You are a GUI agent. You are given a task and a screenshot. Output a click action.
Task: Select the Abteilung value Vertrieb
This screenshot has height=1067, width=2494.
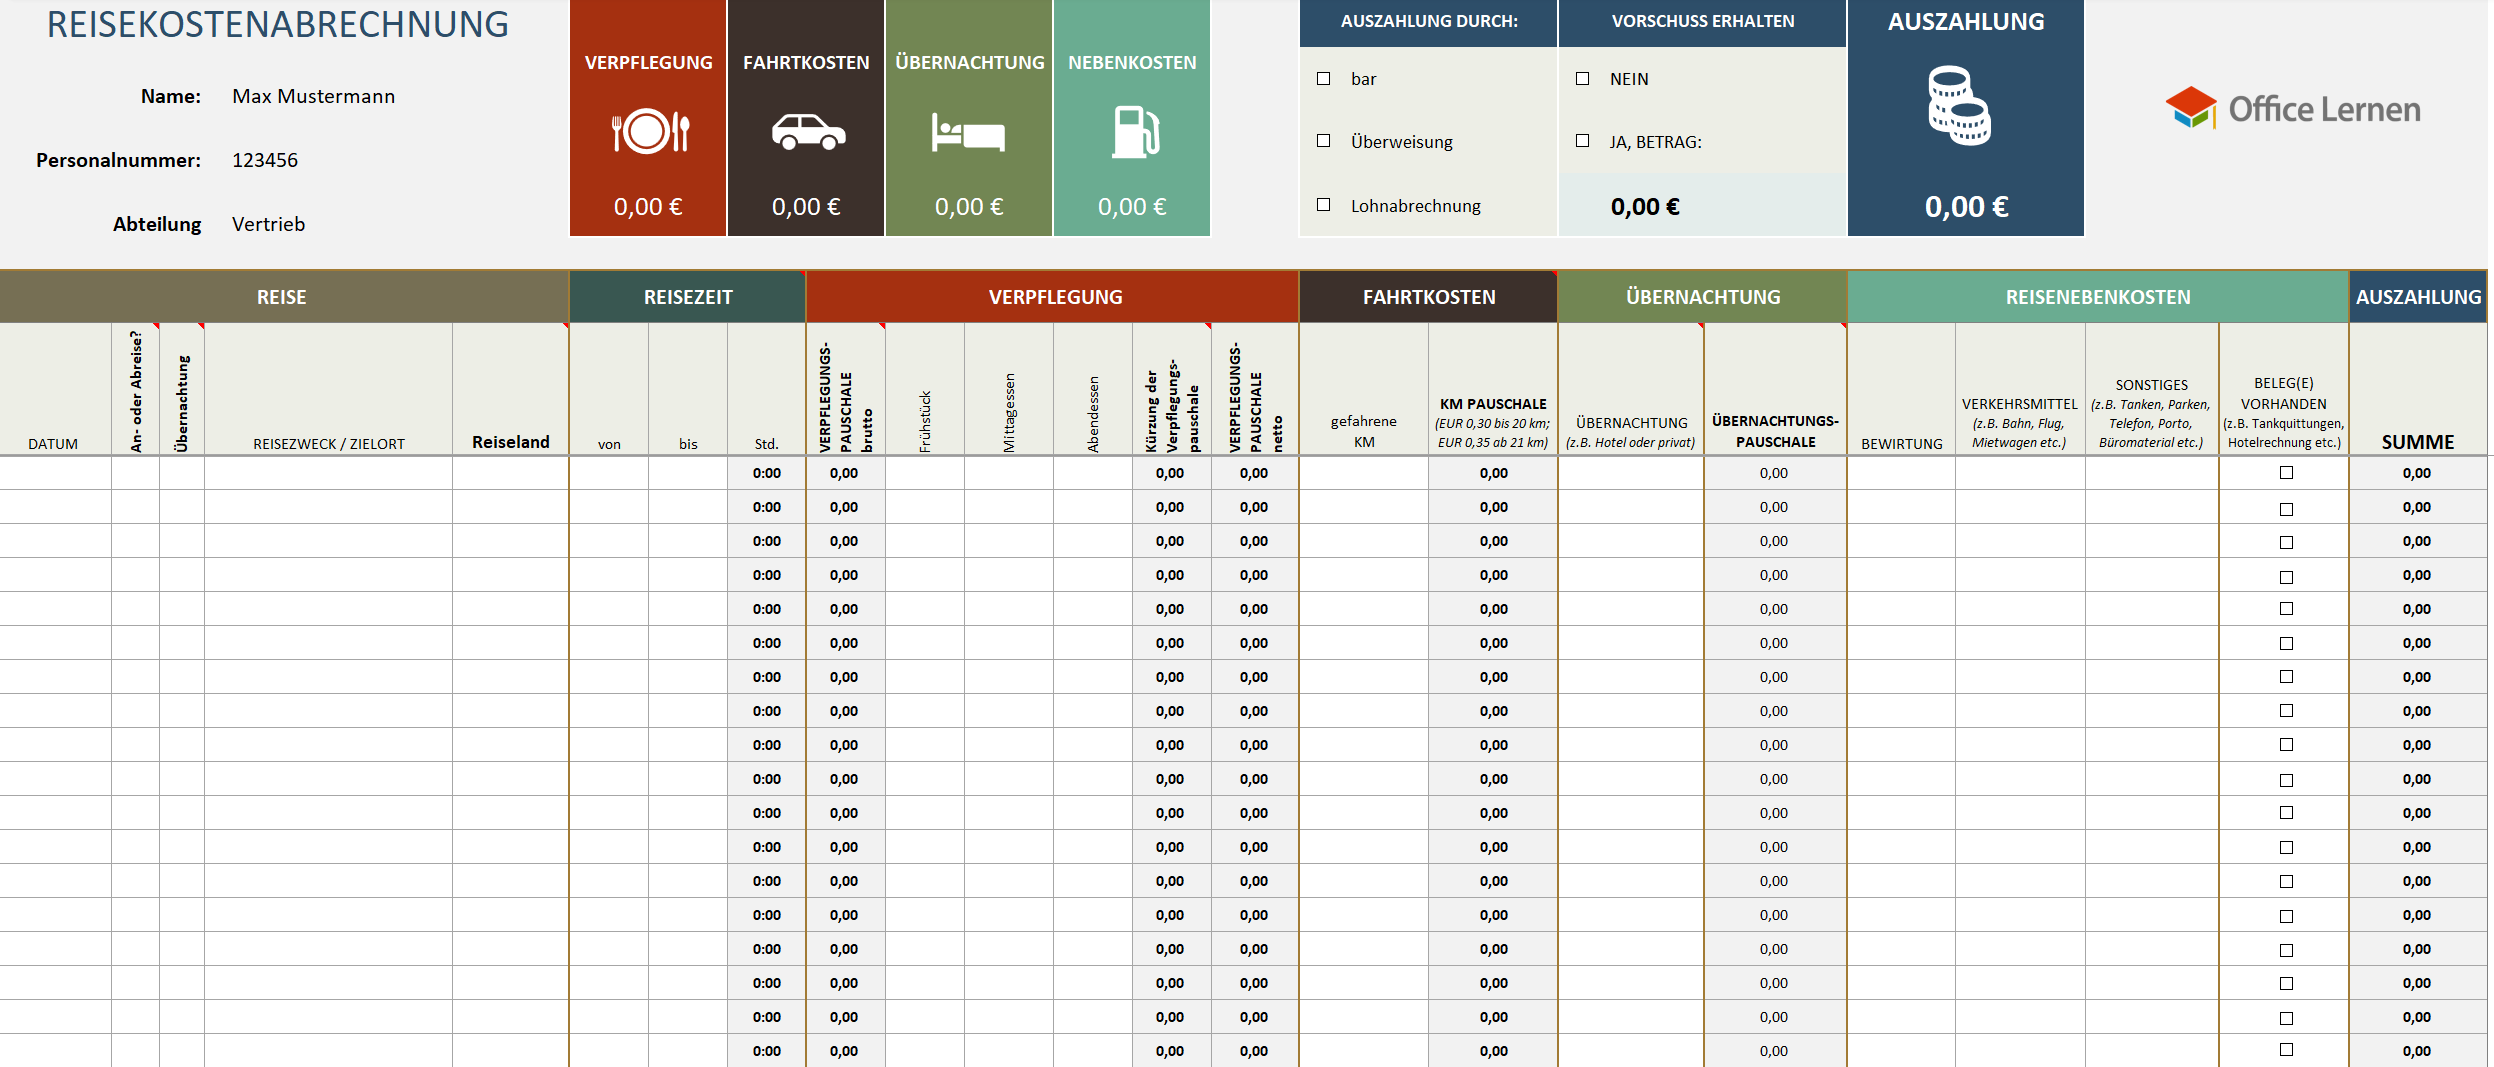268,225
